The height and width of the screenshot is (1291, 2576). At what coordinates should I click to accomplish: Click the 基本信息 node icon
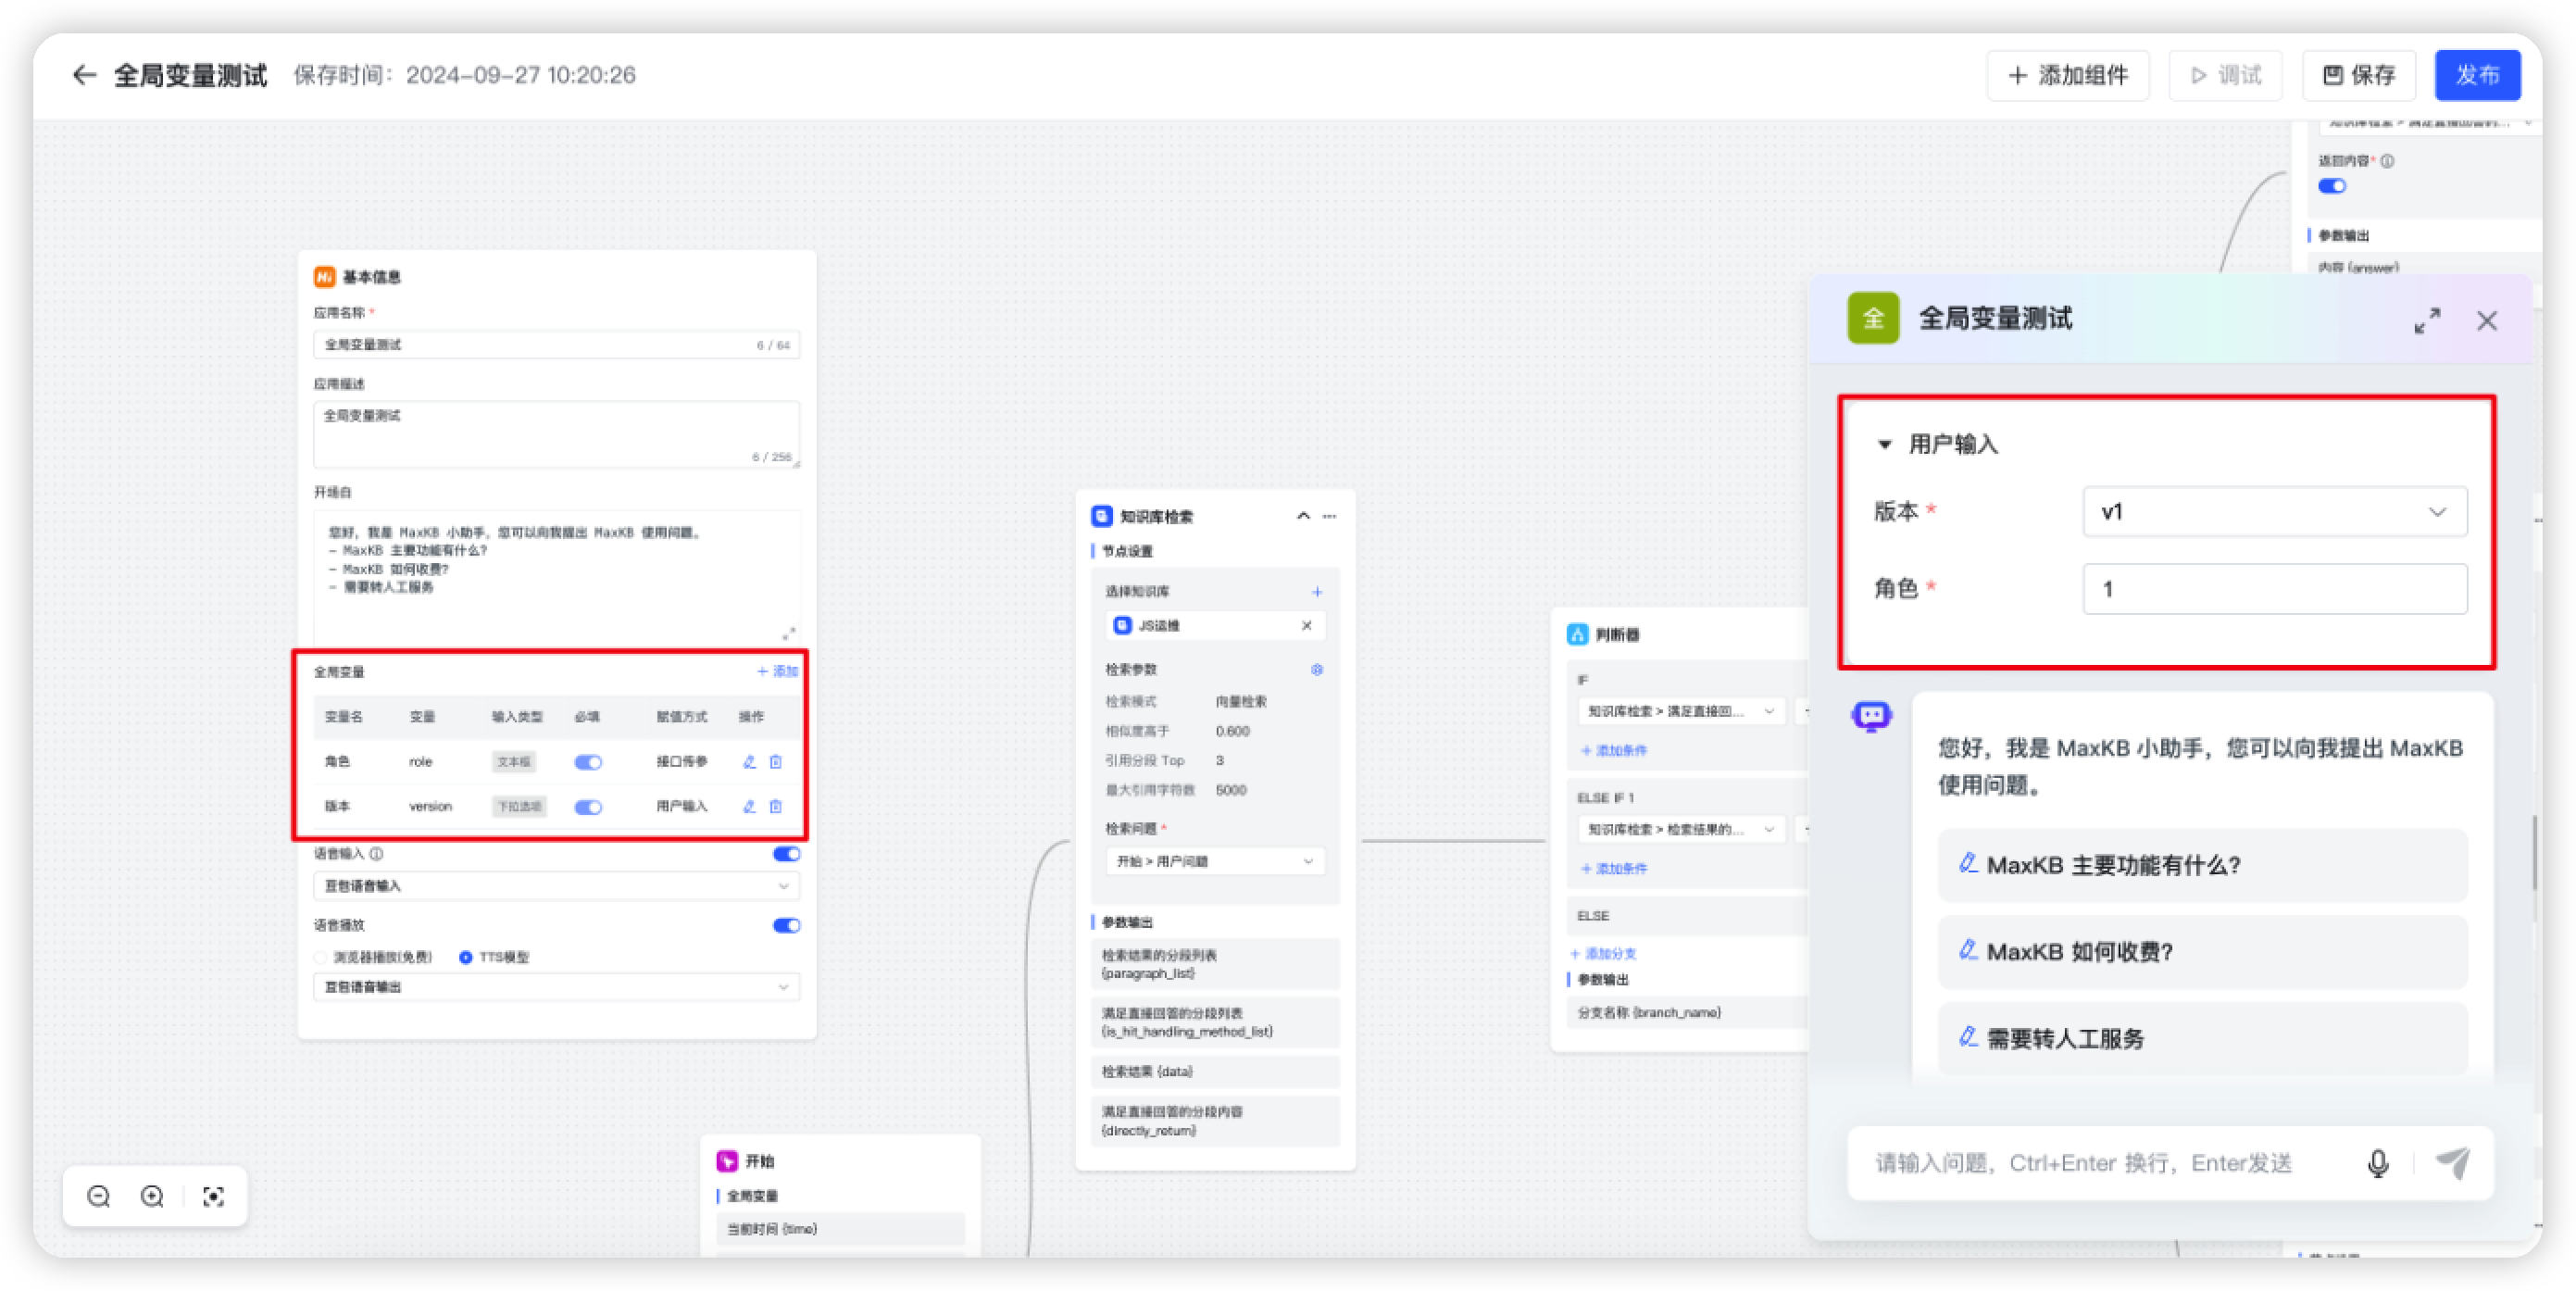pyautogui.click(x=325, y=277)
